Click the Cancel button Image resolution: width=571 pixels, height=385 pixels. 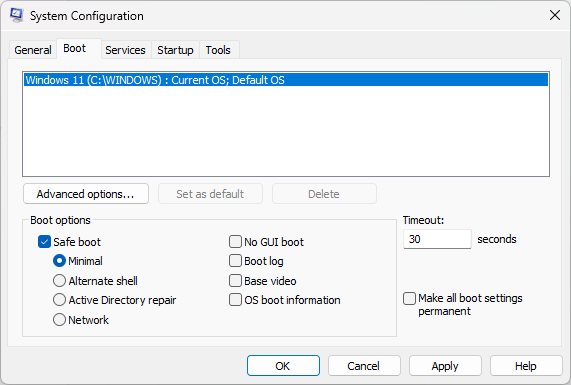364,366
